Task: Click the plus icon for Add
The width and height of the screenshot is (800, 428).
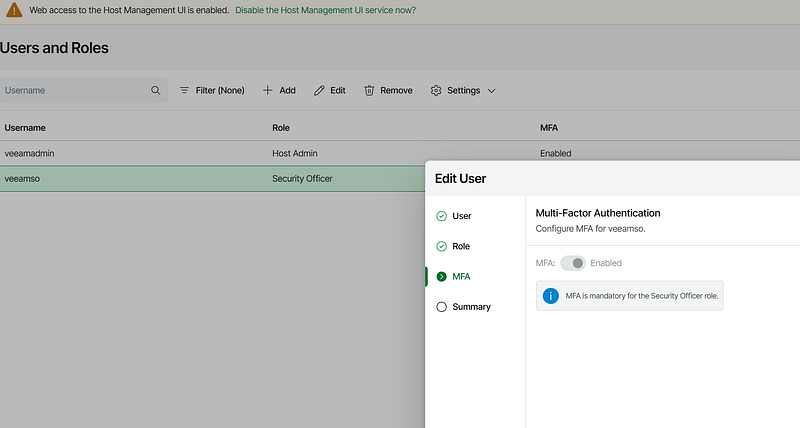Action: 268,90
